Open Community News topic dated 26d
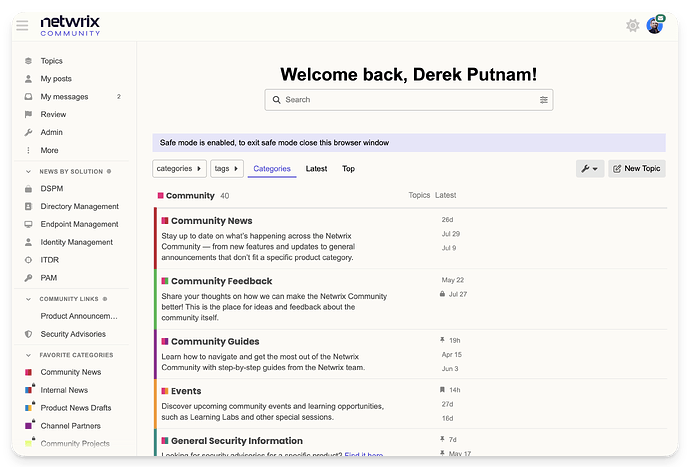Image resolution: width=690 pixels, height=467 pixels. point(447,220)
